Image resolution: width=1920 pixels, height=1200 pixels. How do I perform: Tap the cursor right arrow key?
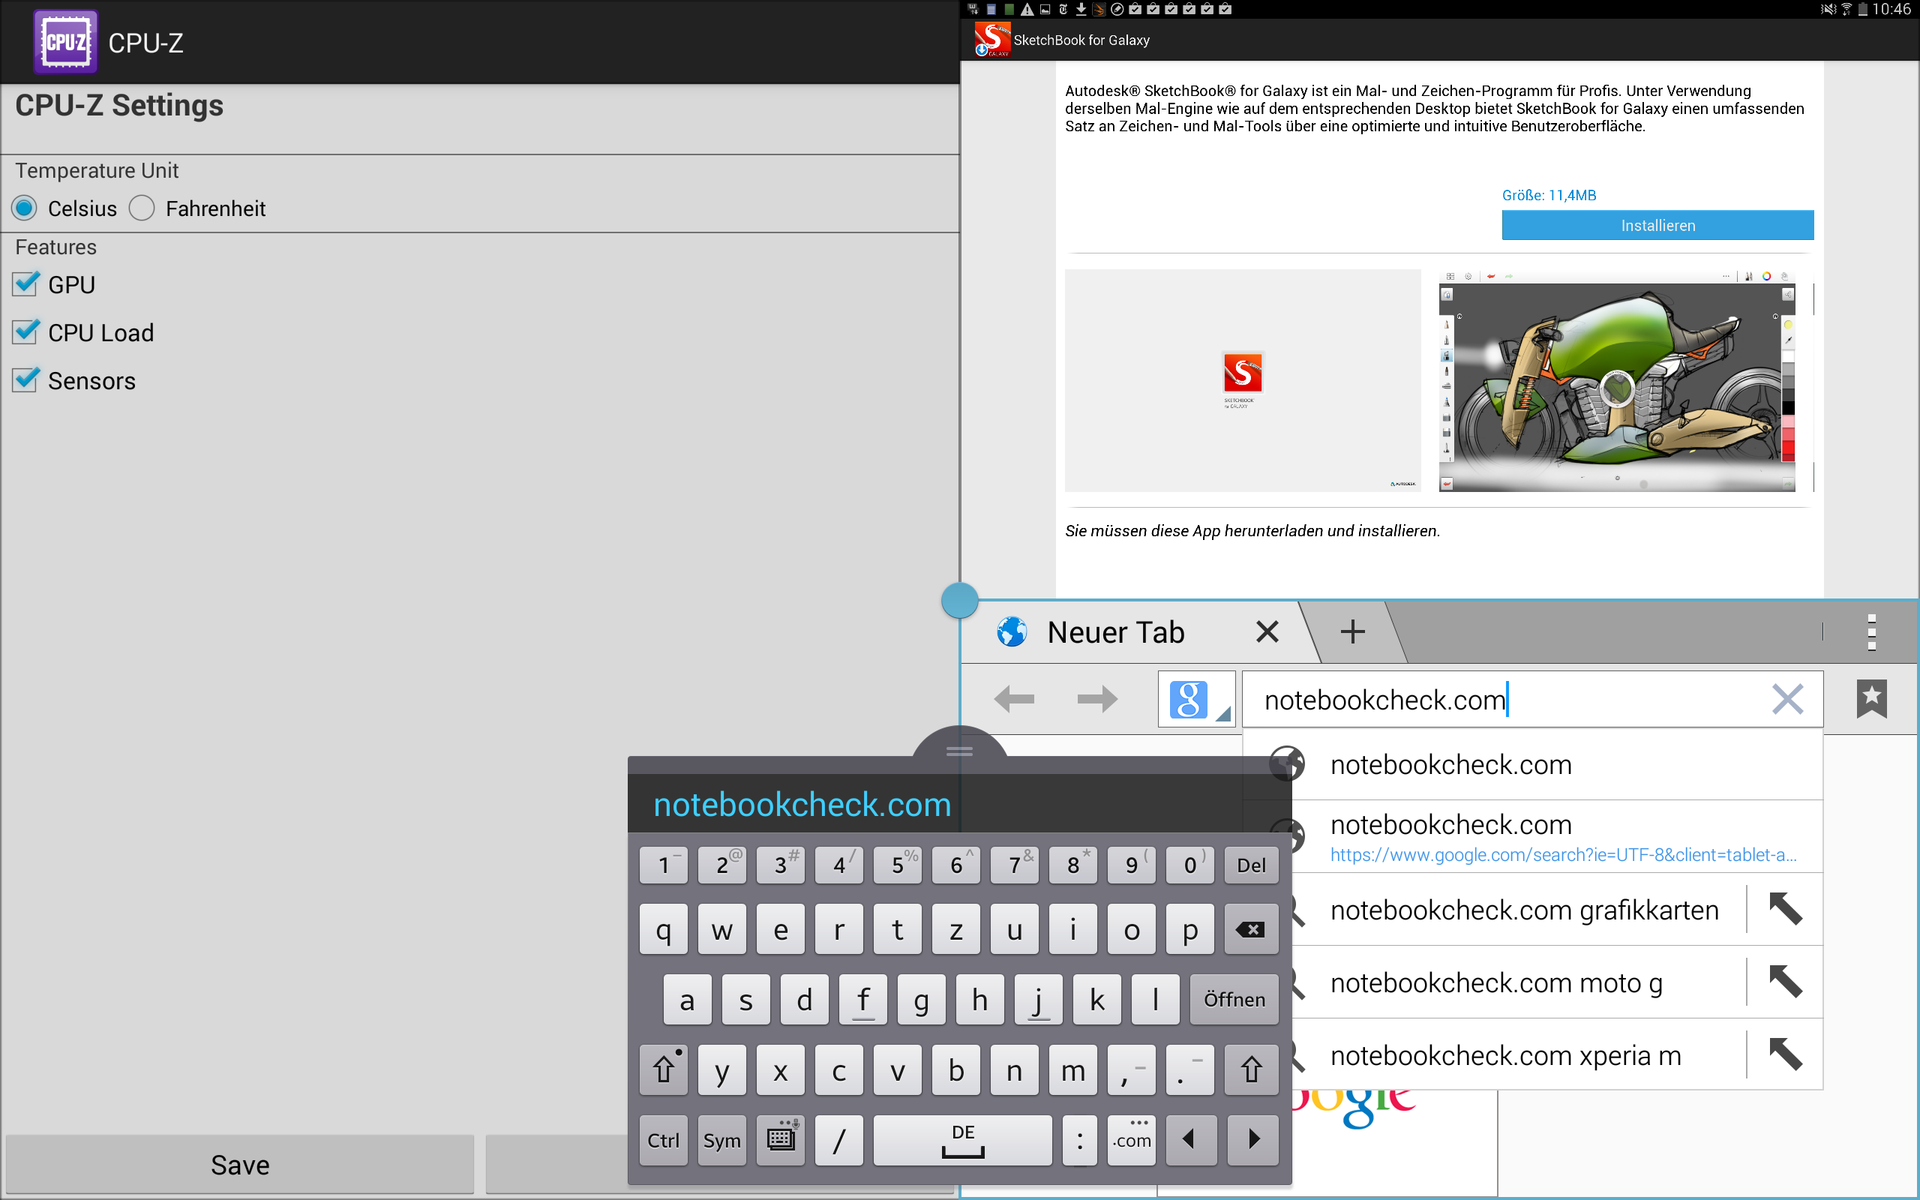pos(1253,1140)
